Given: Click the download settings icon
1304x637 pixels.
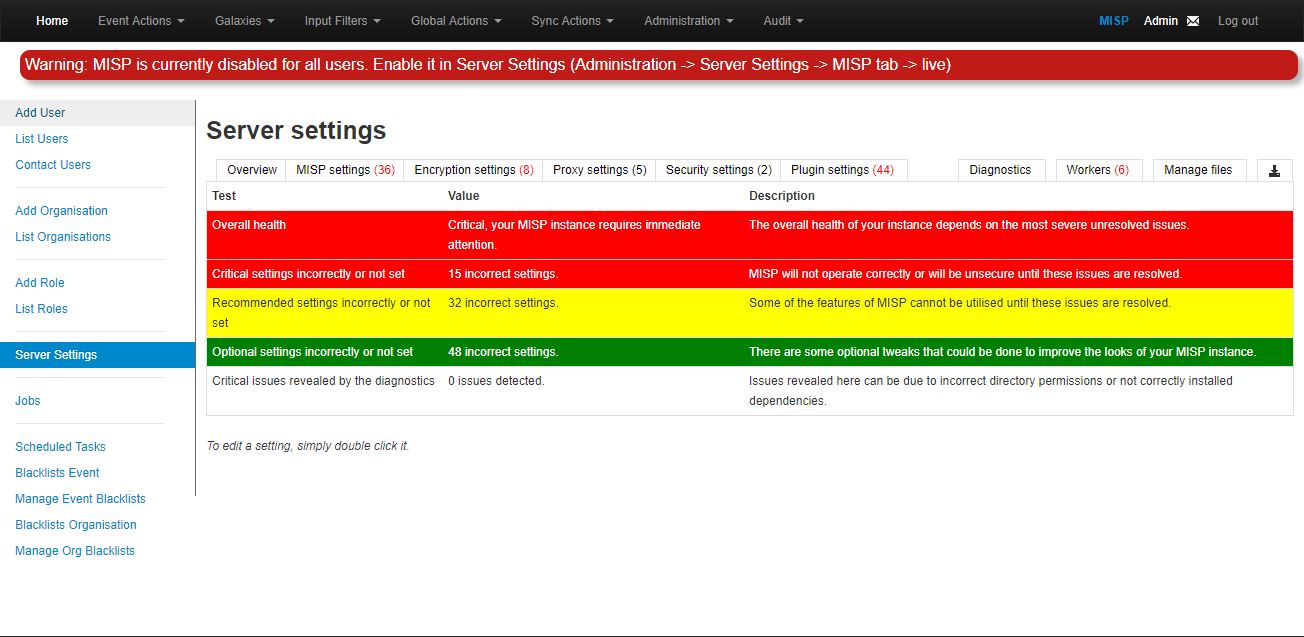Looking at the screenshot, I should click(x=1274, y=169).
